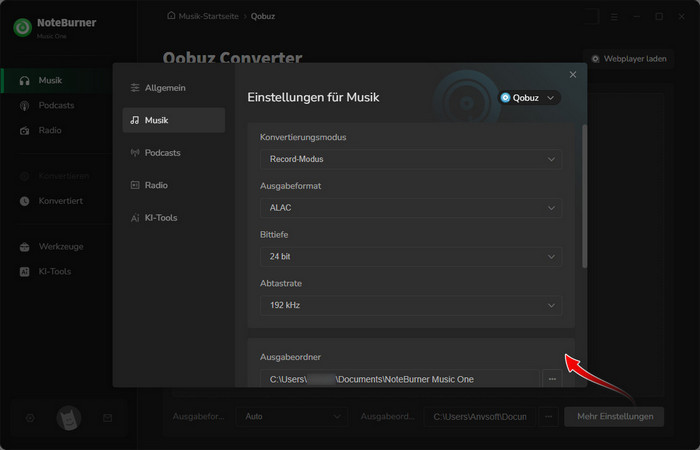The width and height of the screenshot is (700, 450).
Task: Switch to the Radio settings tab
Action: pos(173,185)
